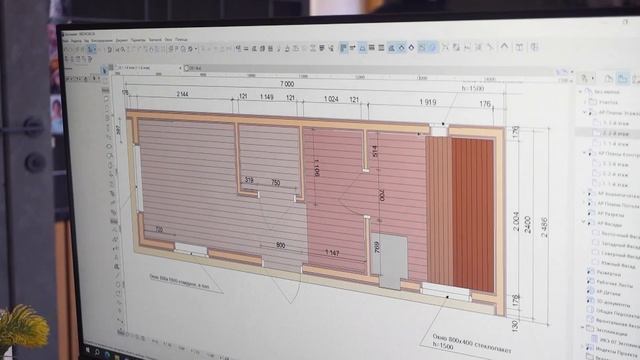Click the 1 149 dimension text

pos(267,97)
